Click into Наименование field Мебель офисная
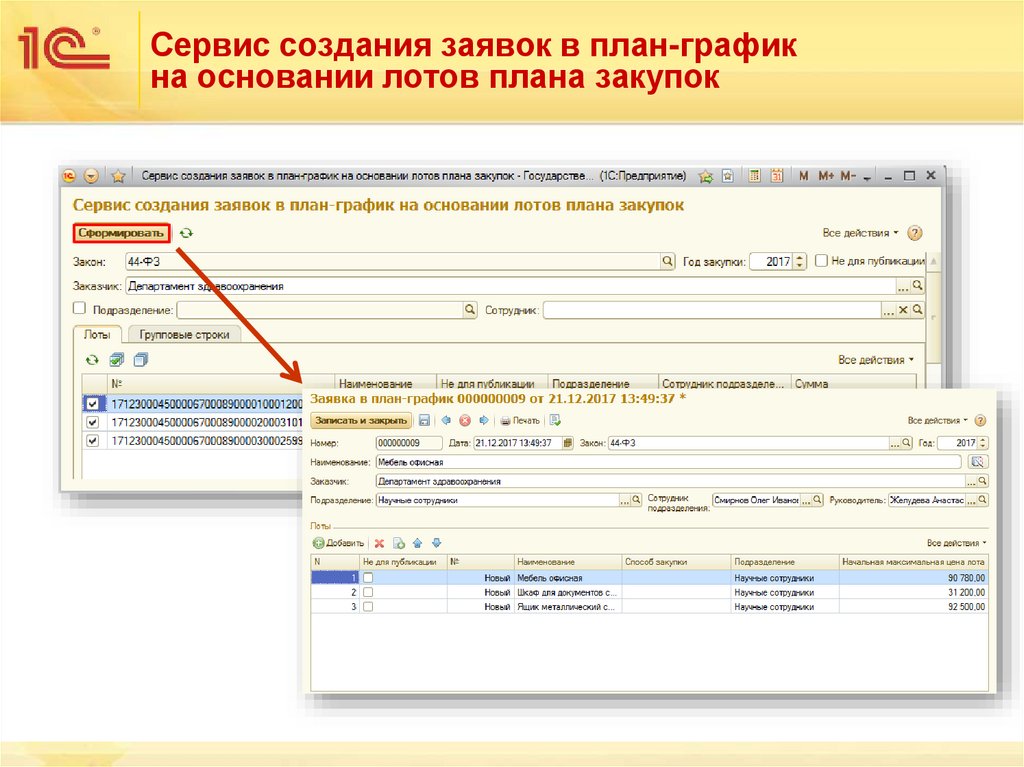The width and height of the screenshot is (1024, 767). click(x=669, y=462)
